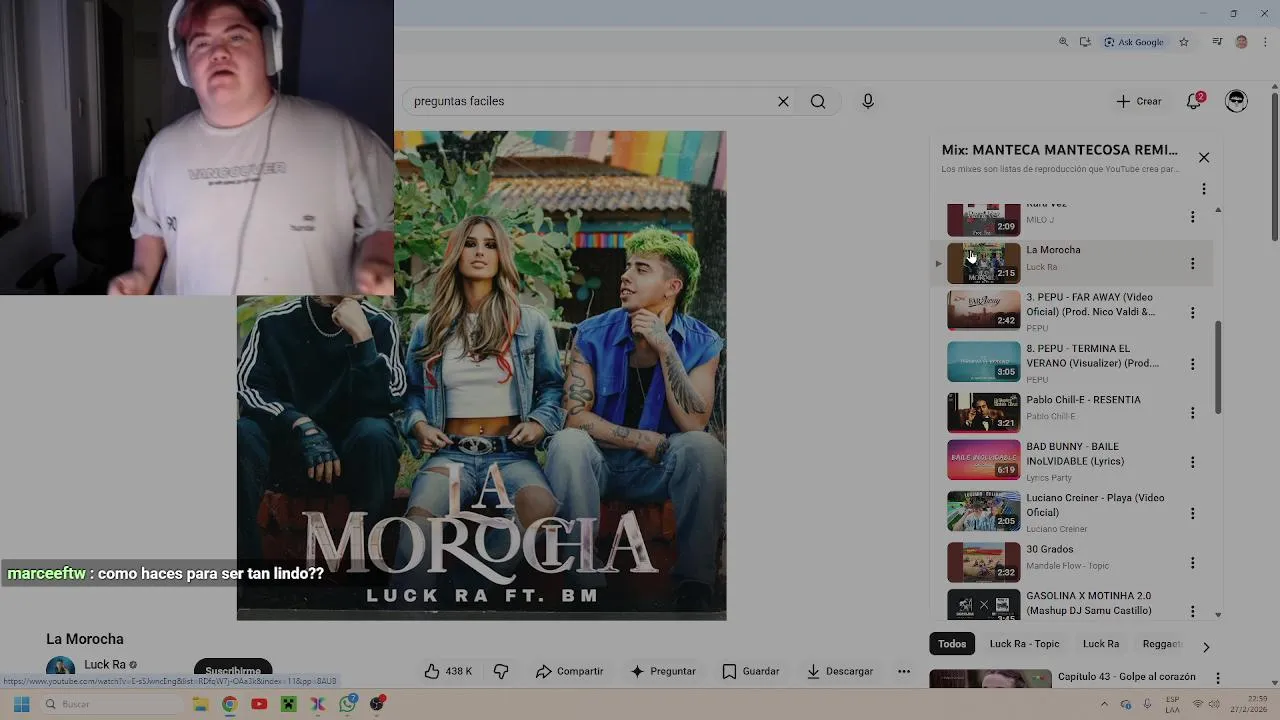Click the Ask Google lens button
Screen dimensions: 1280x720
point(1134,42)
